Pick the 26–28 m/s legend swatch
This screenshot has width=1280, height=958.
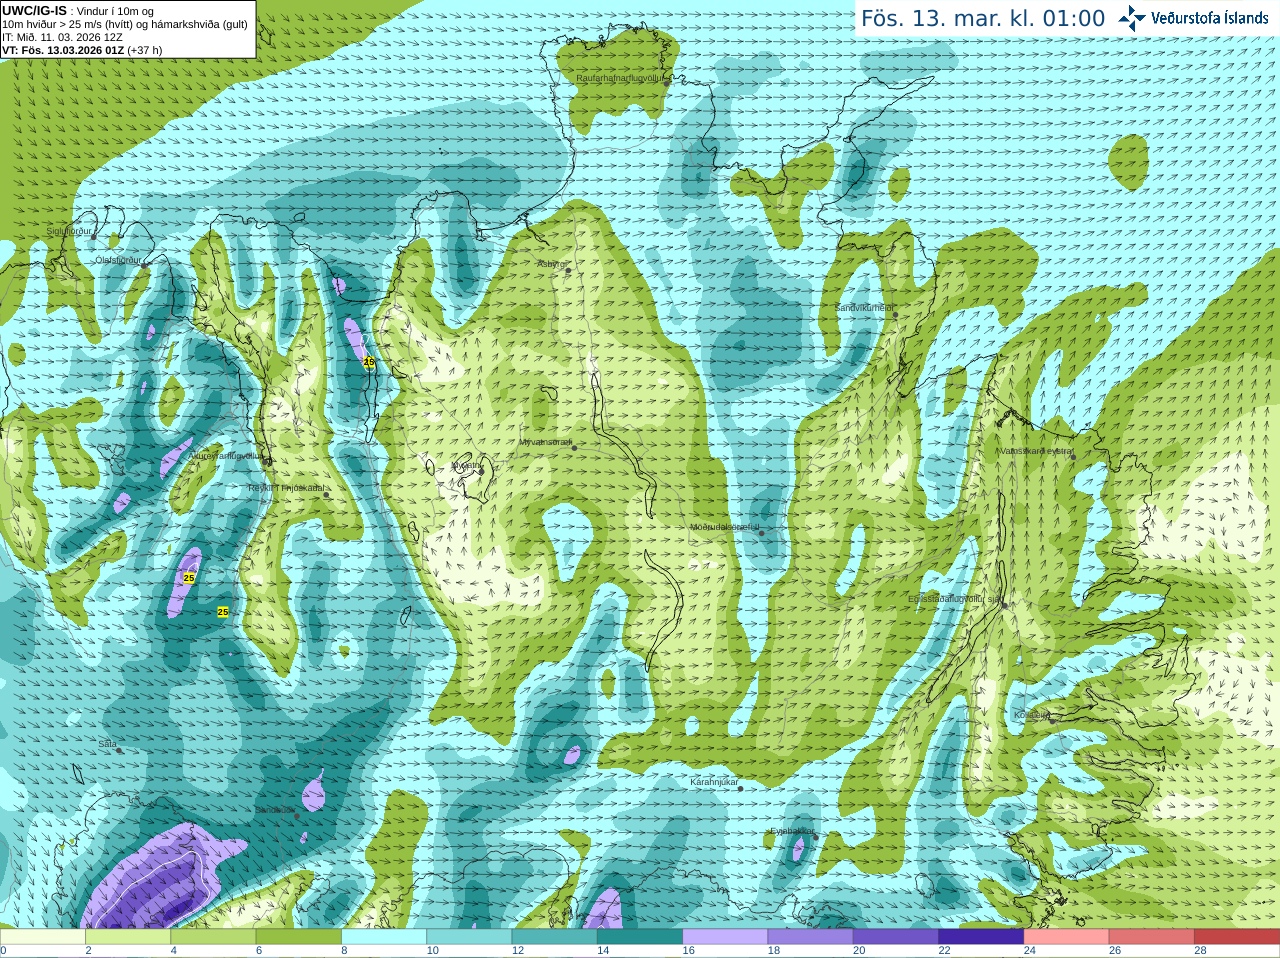(1152, 937)
